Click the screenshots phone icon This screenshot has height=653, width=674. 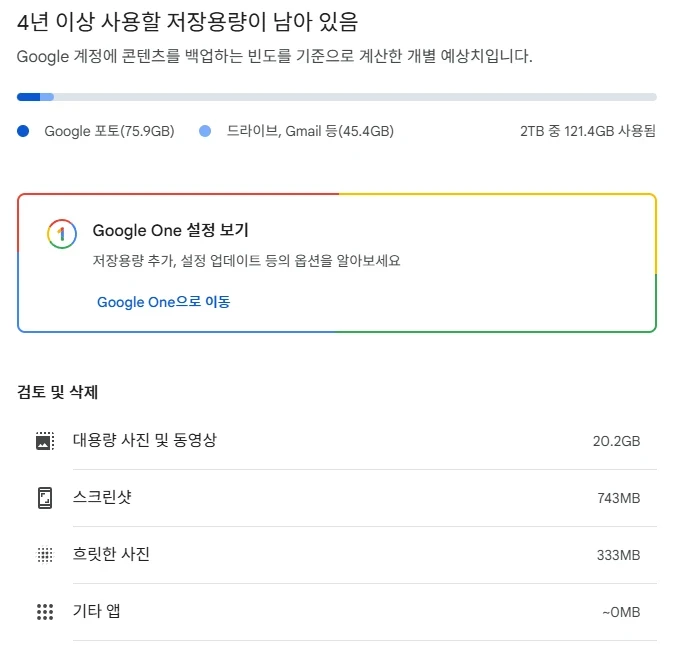(x=44, y=498)
